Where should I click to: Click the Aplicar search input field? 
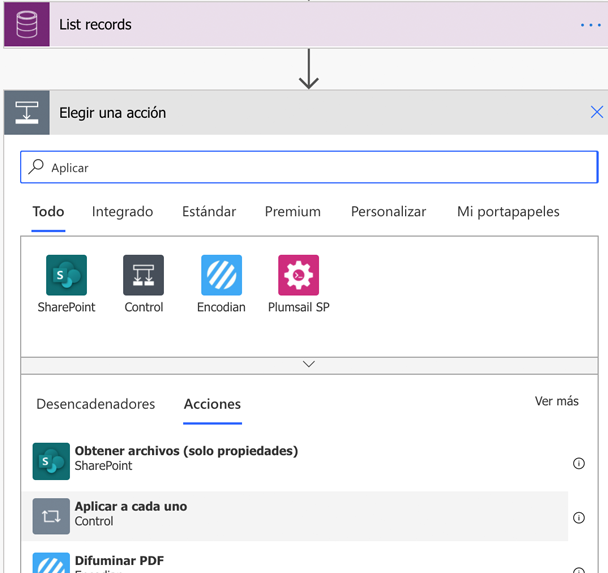tap(309, 167)
